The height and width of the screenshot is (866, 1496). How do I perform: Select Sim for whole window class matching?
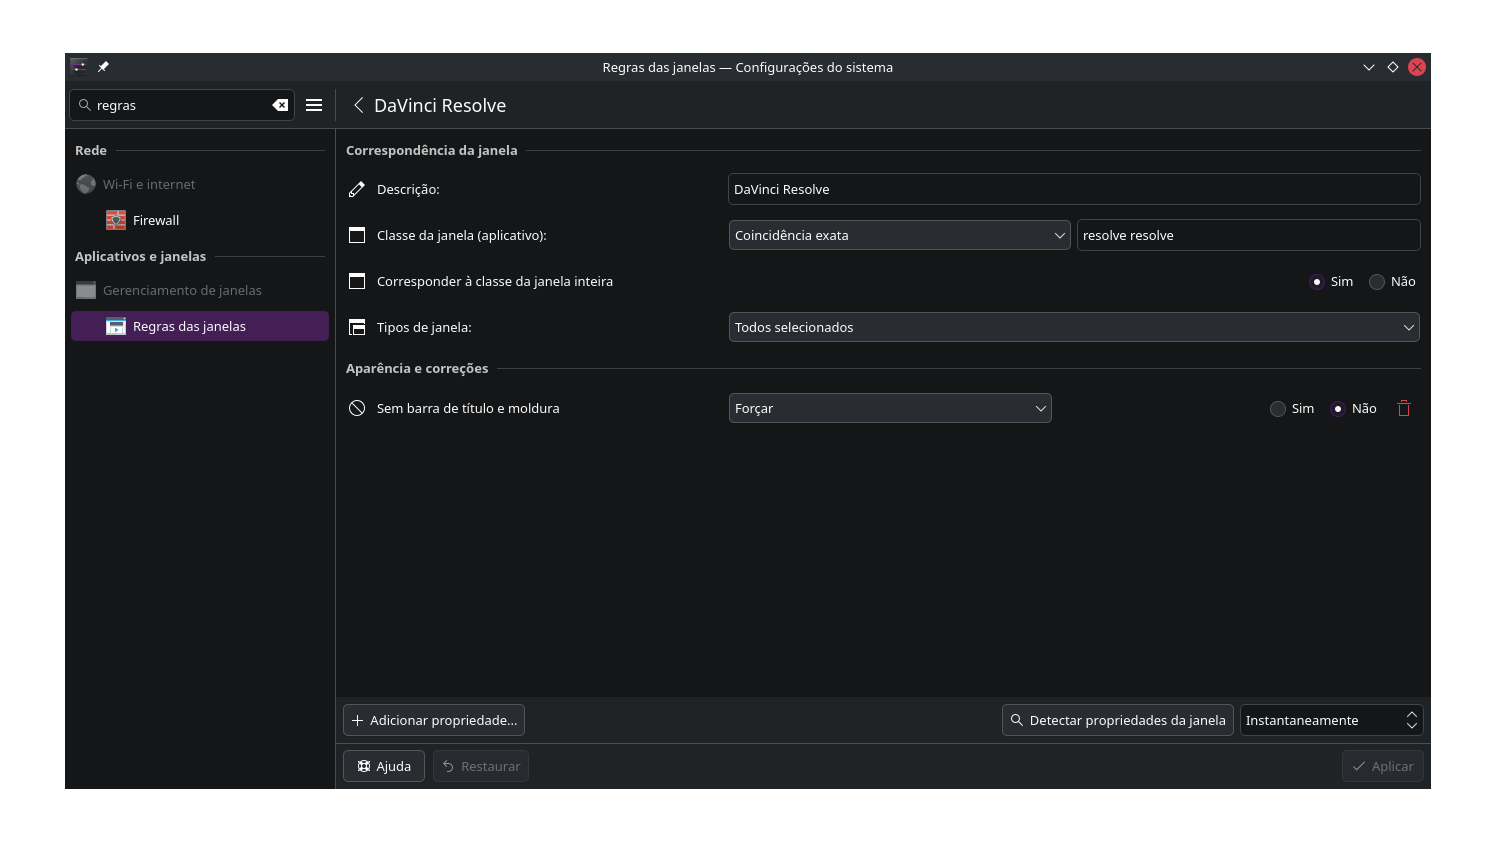pos(1317,282)
